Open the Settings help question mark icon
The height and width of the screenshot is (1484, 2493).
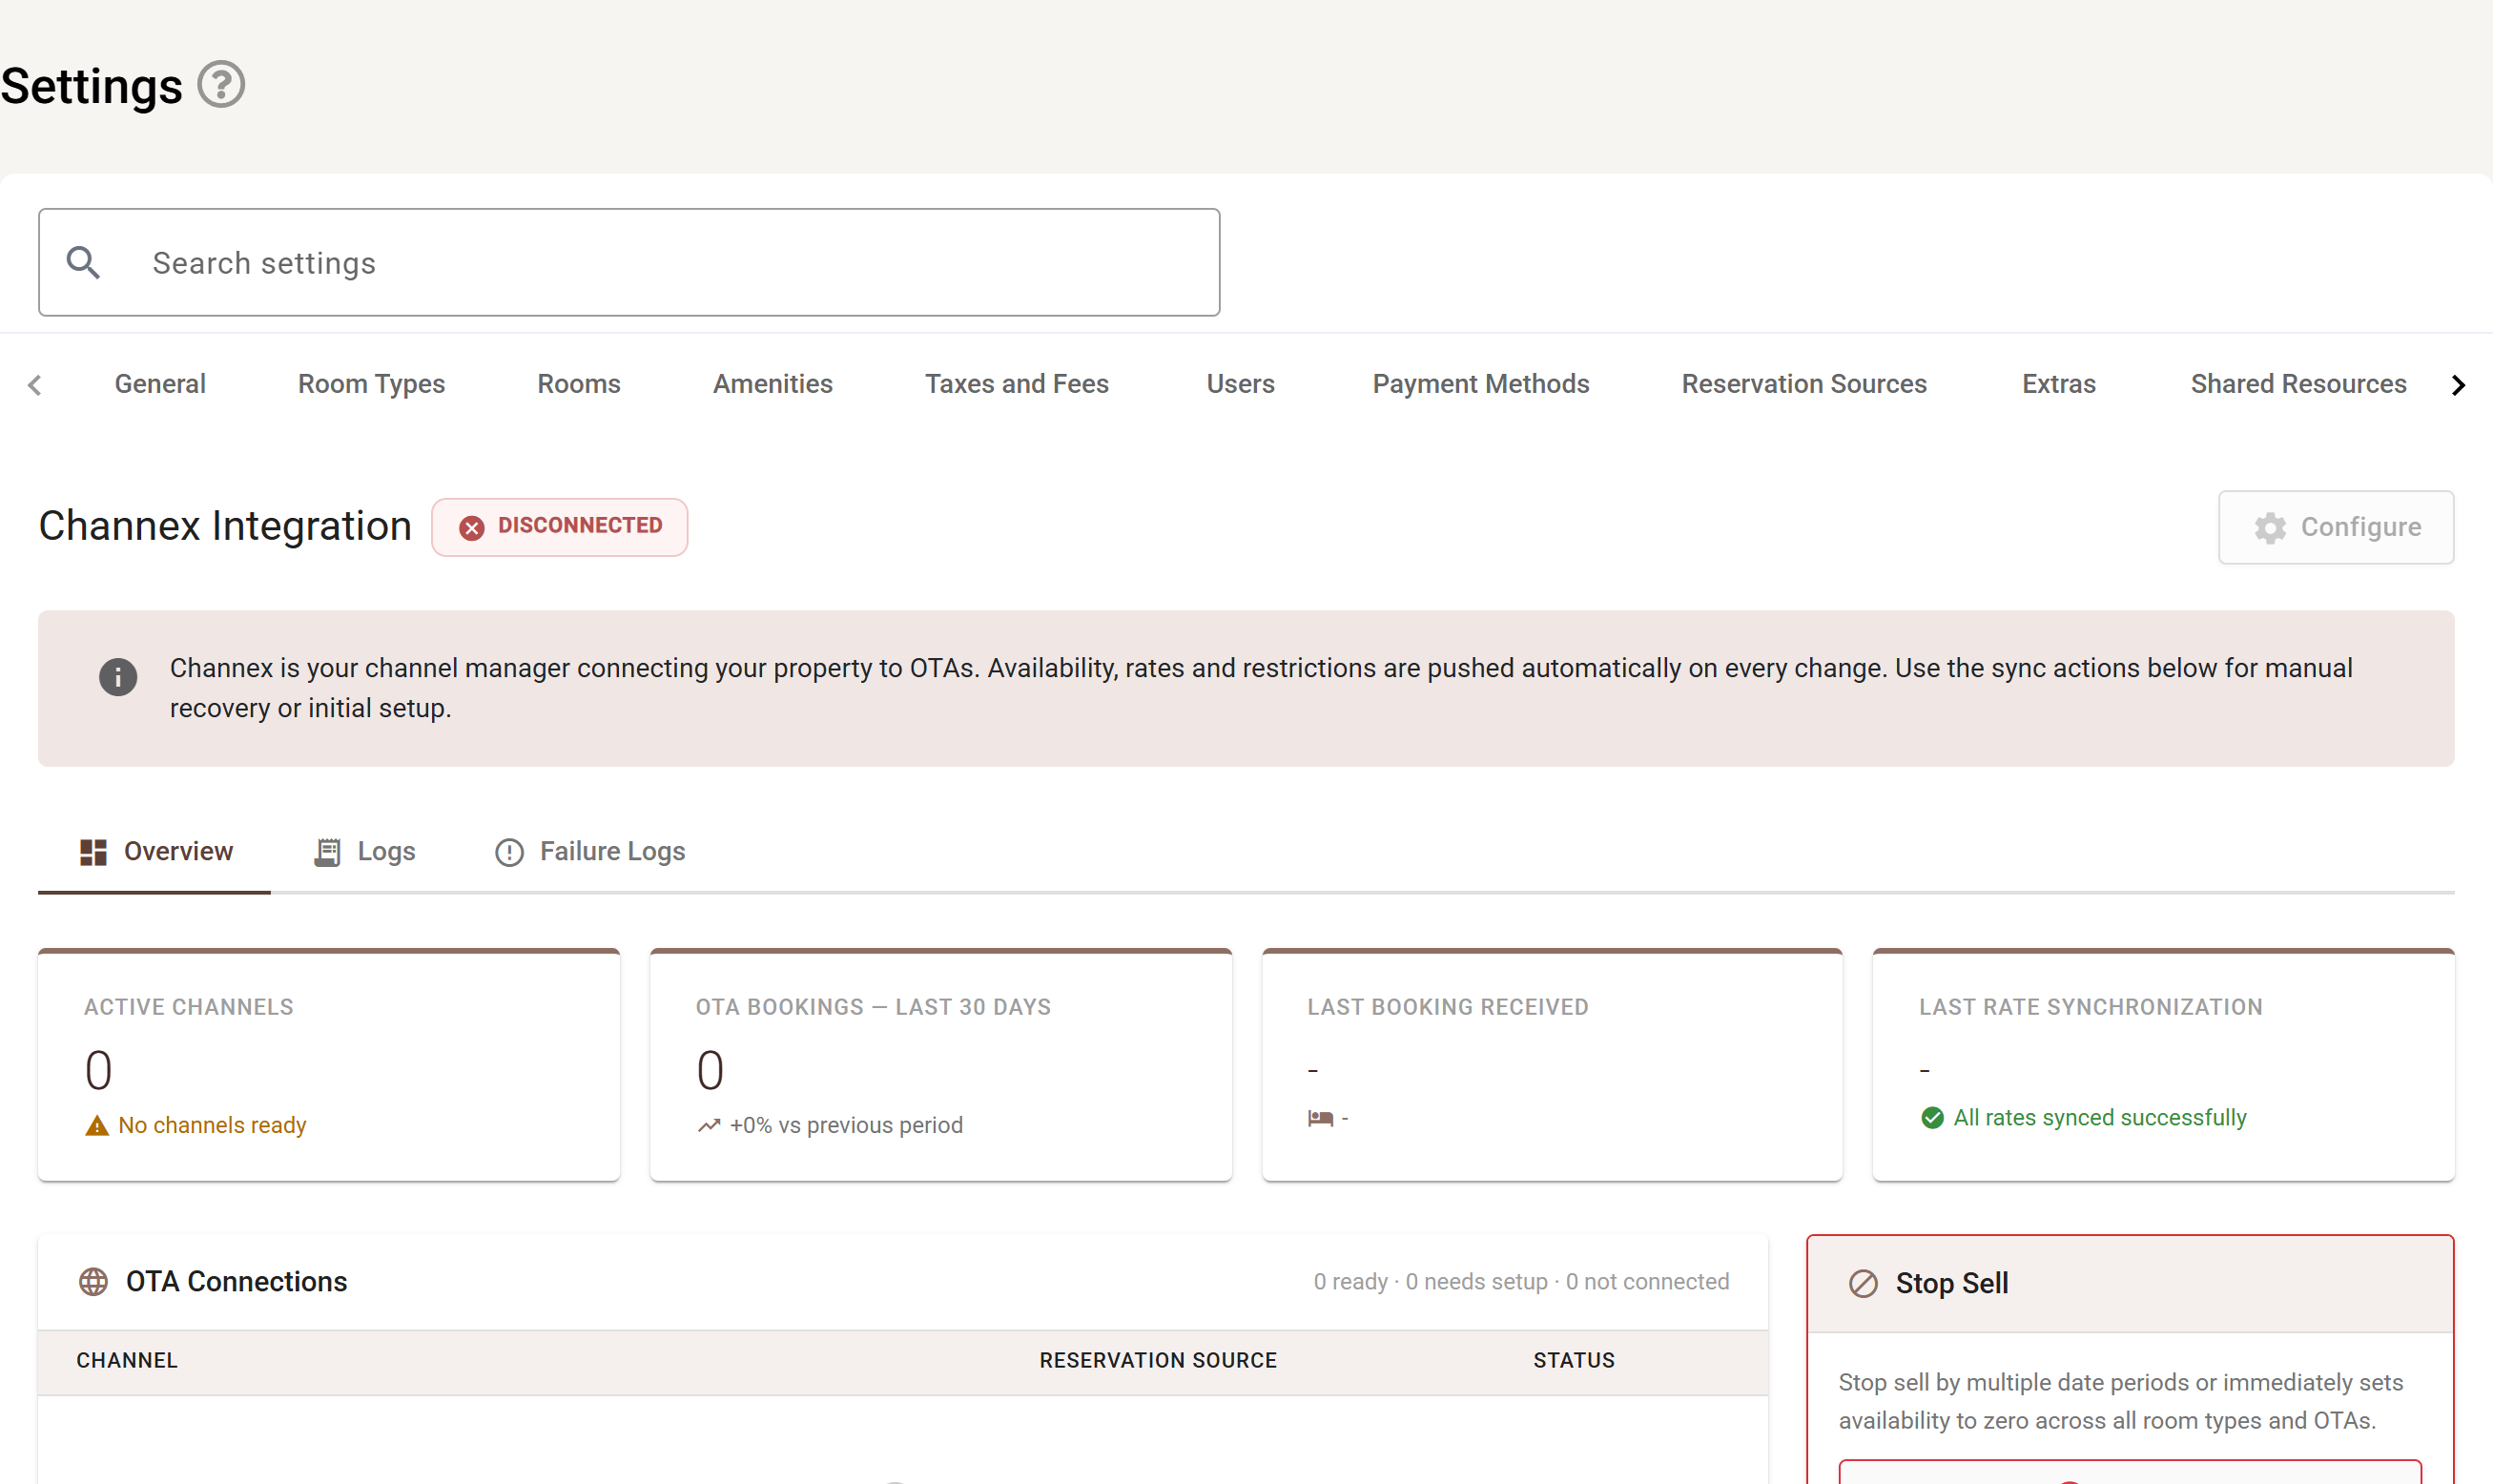point(221,84)
